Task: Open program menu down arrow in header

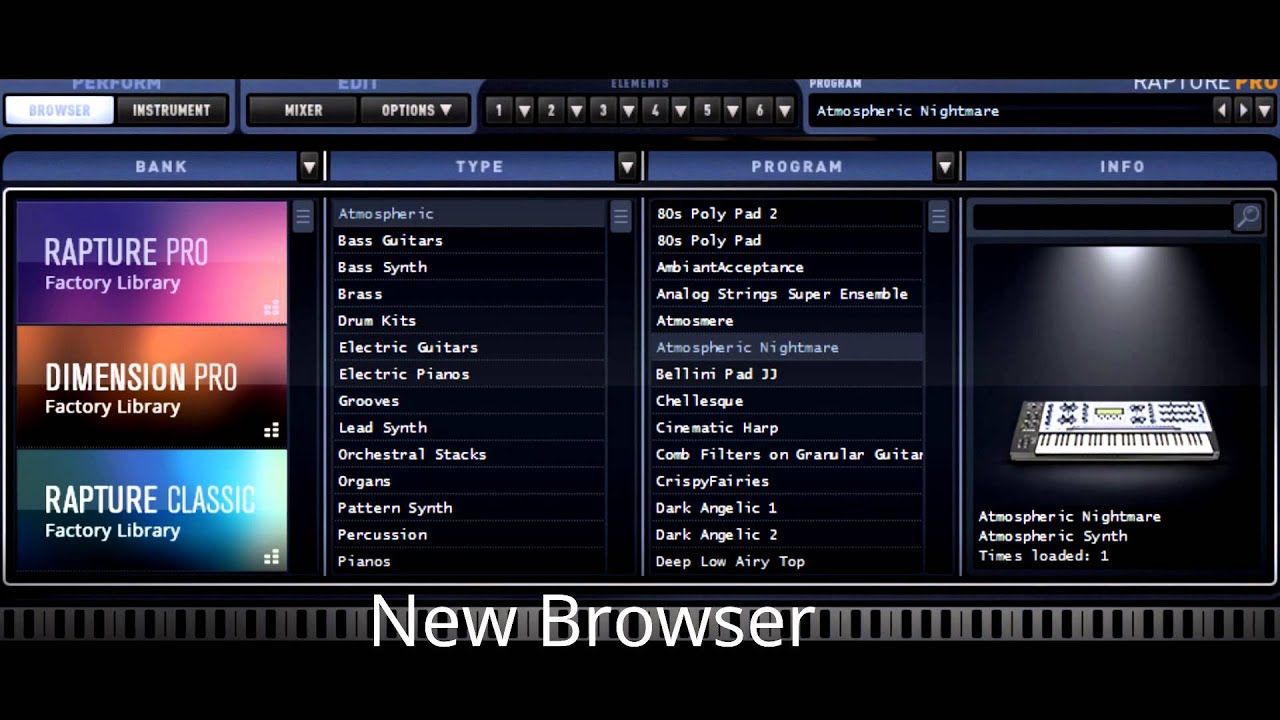Action: 1265,110
